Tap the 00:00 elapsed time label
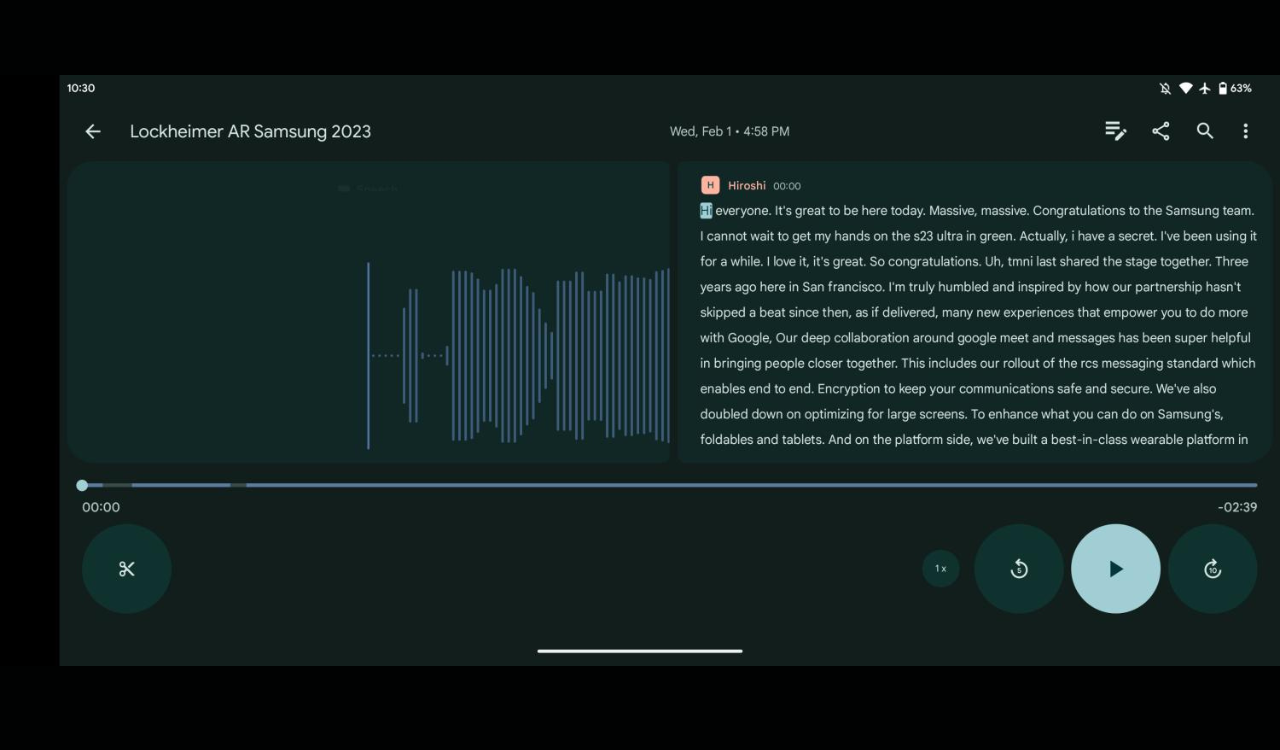This screenshot has width=1280, height=750. pos(101,507)
